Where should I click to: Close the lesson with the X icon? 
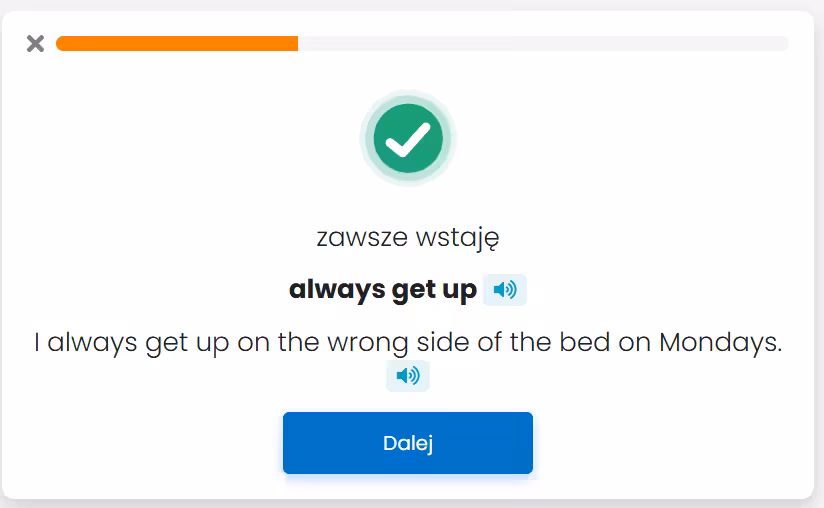point(35,43)
